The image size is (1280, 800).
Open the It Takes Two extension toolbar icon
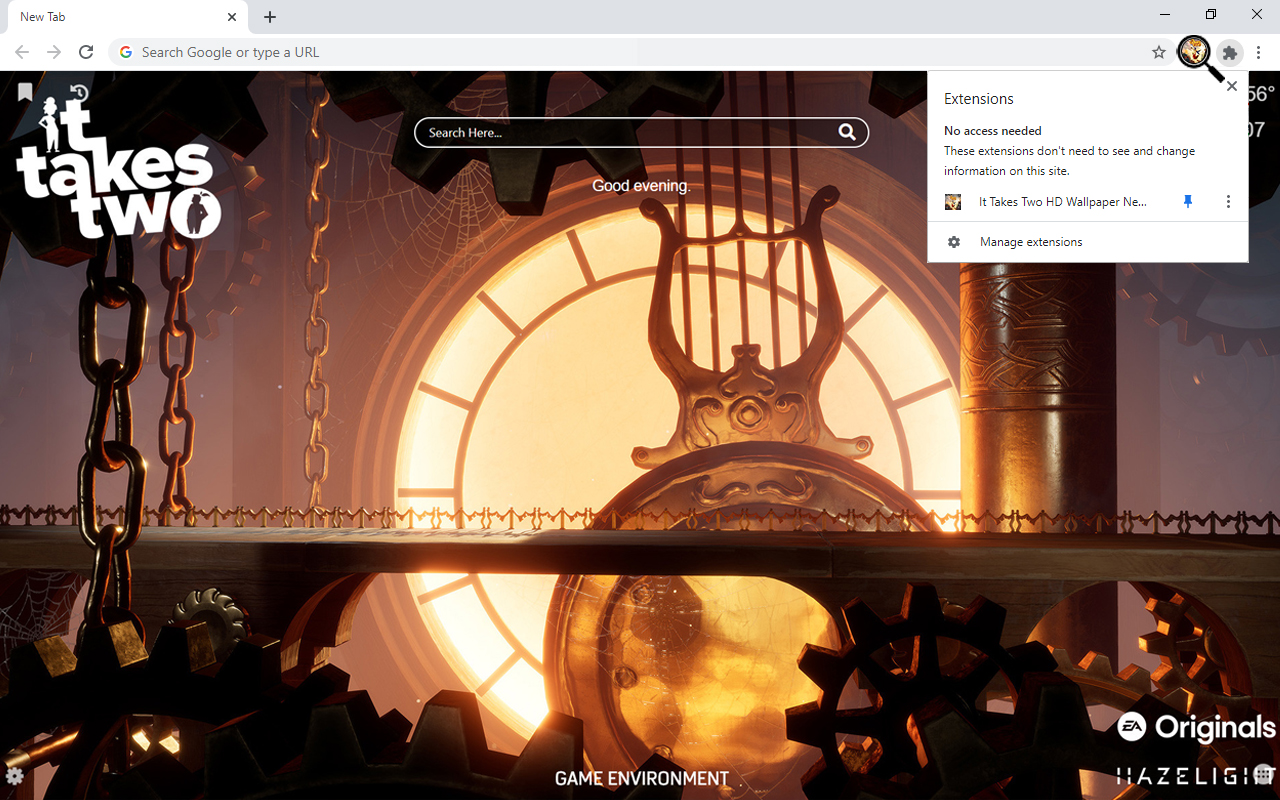click(x=1193, y=51)
